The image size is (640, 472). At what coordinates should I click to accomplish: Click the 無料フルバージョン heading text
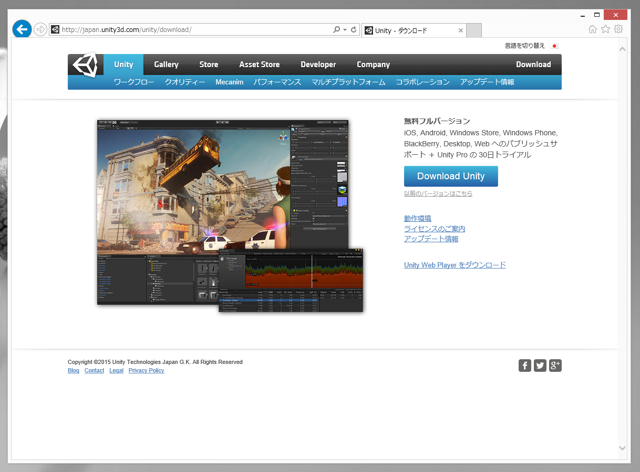pos(437,121)
